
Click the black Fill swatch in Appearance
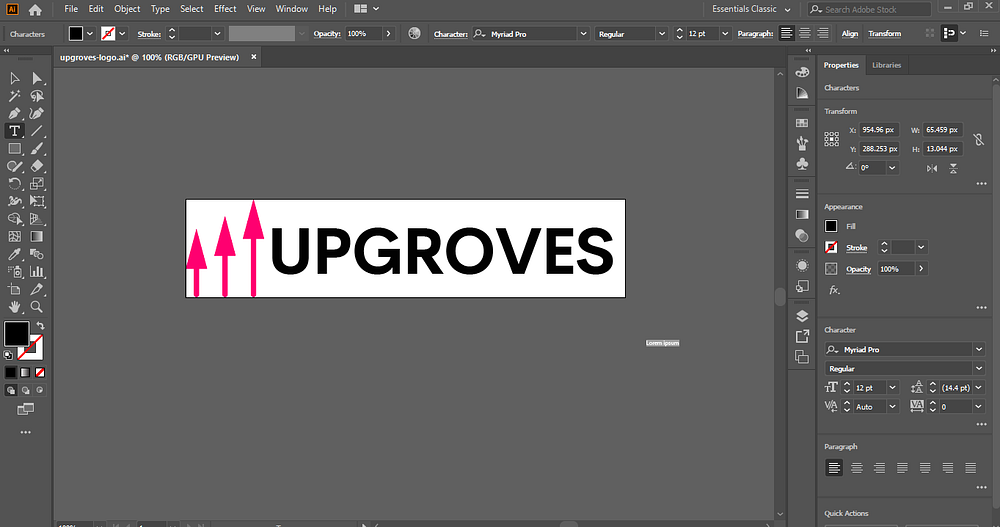pyautogui.click(x=831, y=226)
